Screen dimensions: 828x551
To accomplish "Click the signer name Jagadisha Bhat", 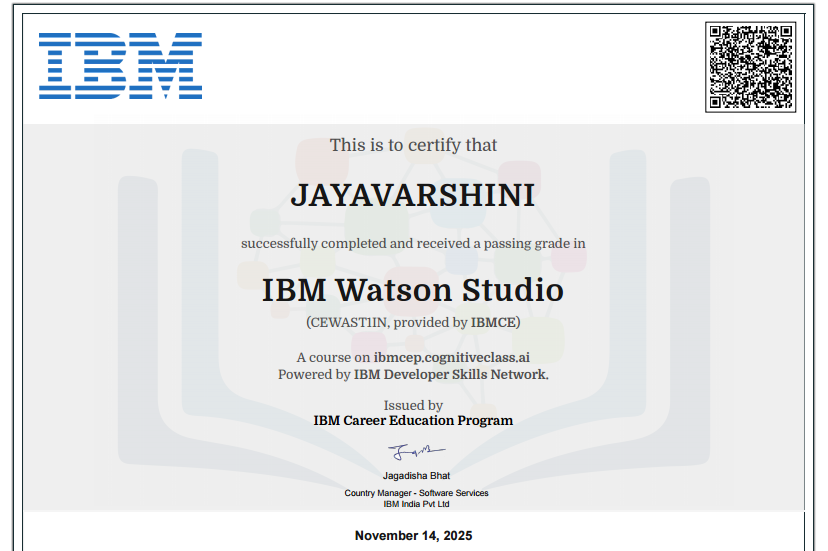I will tap(416, 476).
